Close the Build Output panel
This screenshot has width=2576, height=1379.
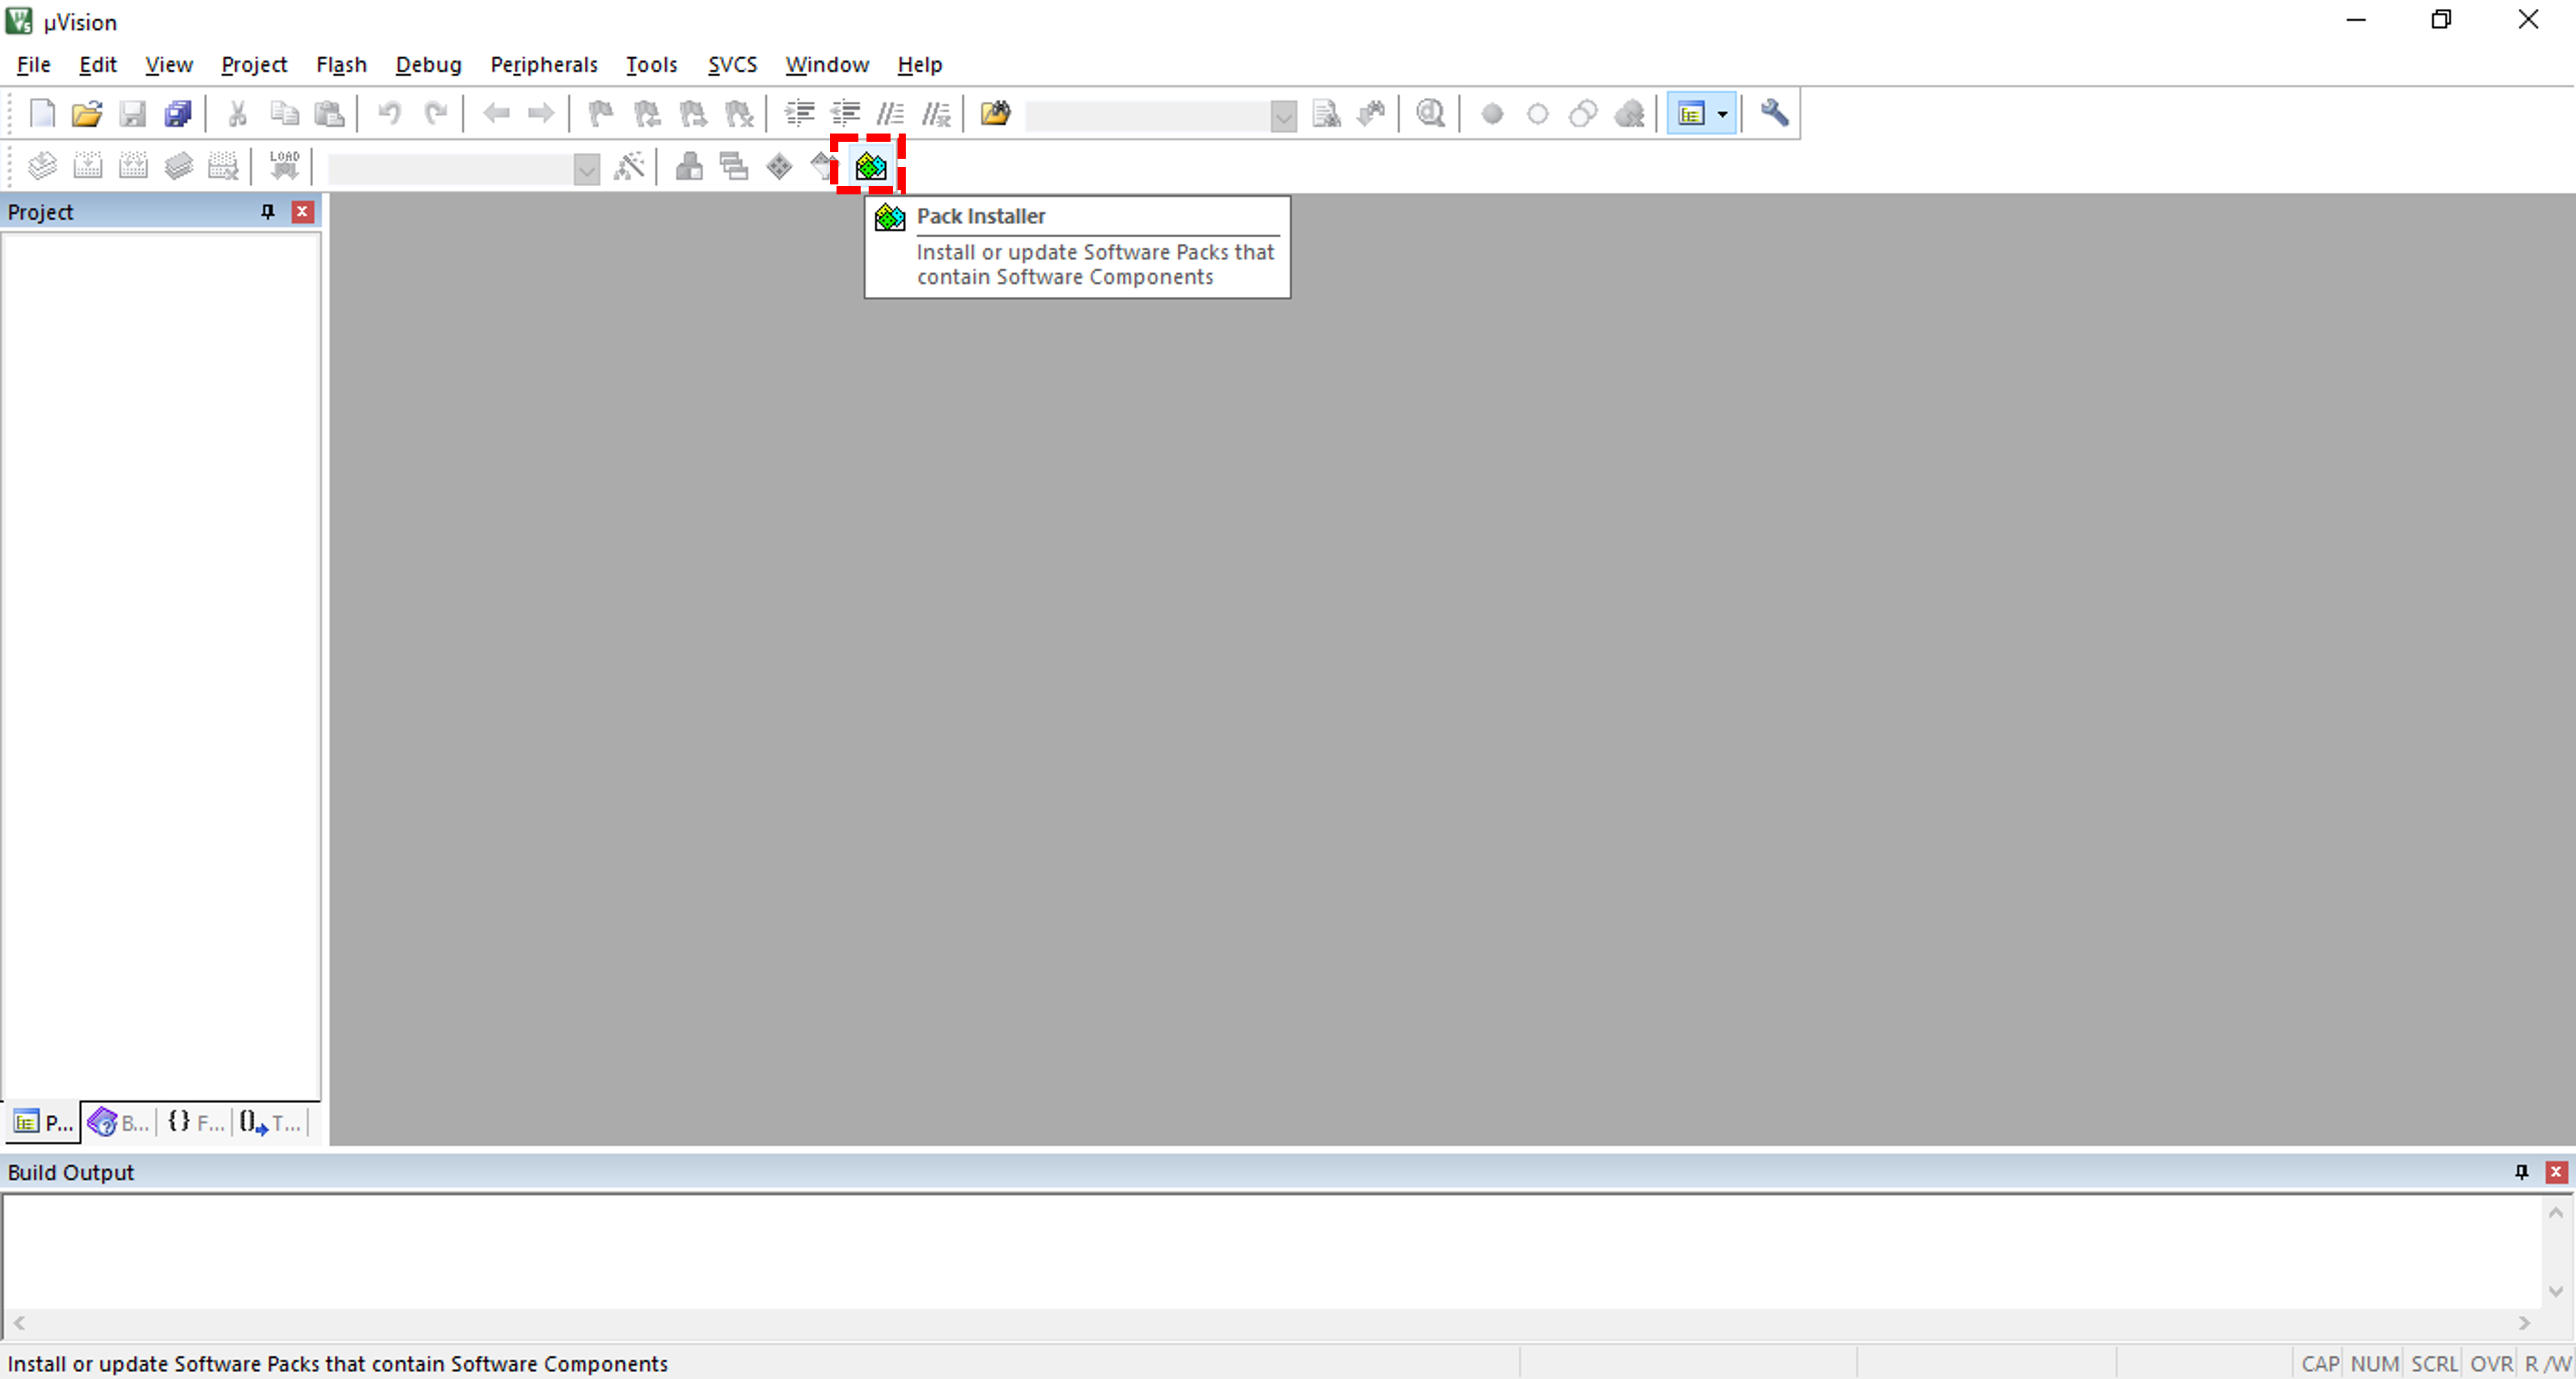[x=2556, y=1172]
